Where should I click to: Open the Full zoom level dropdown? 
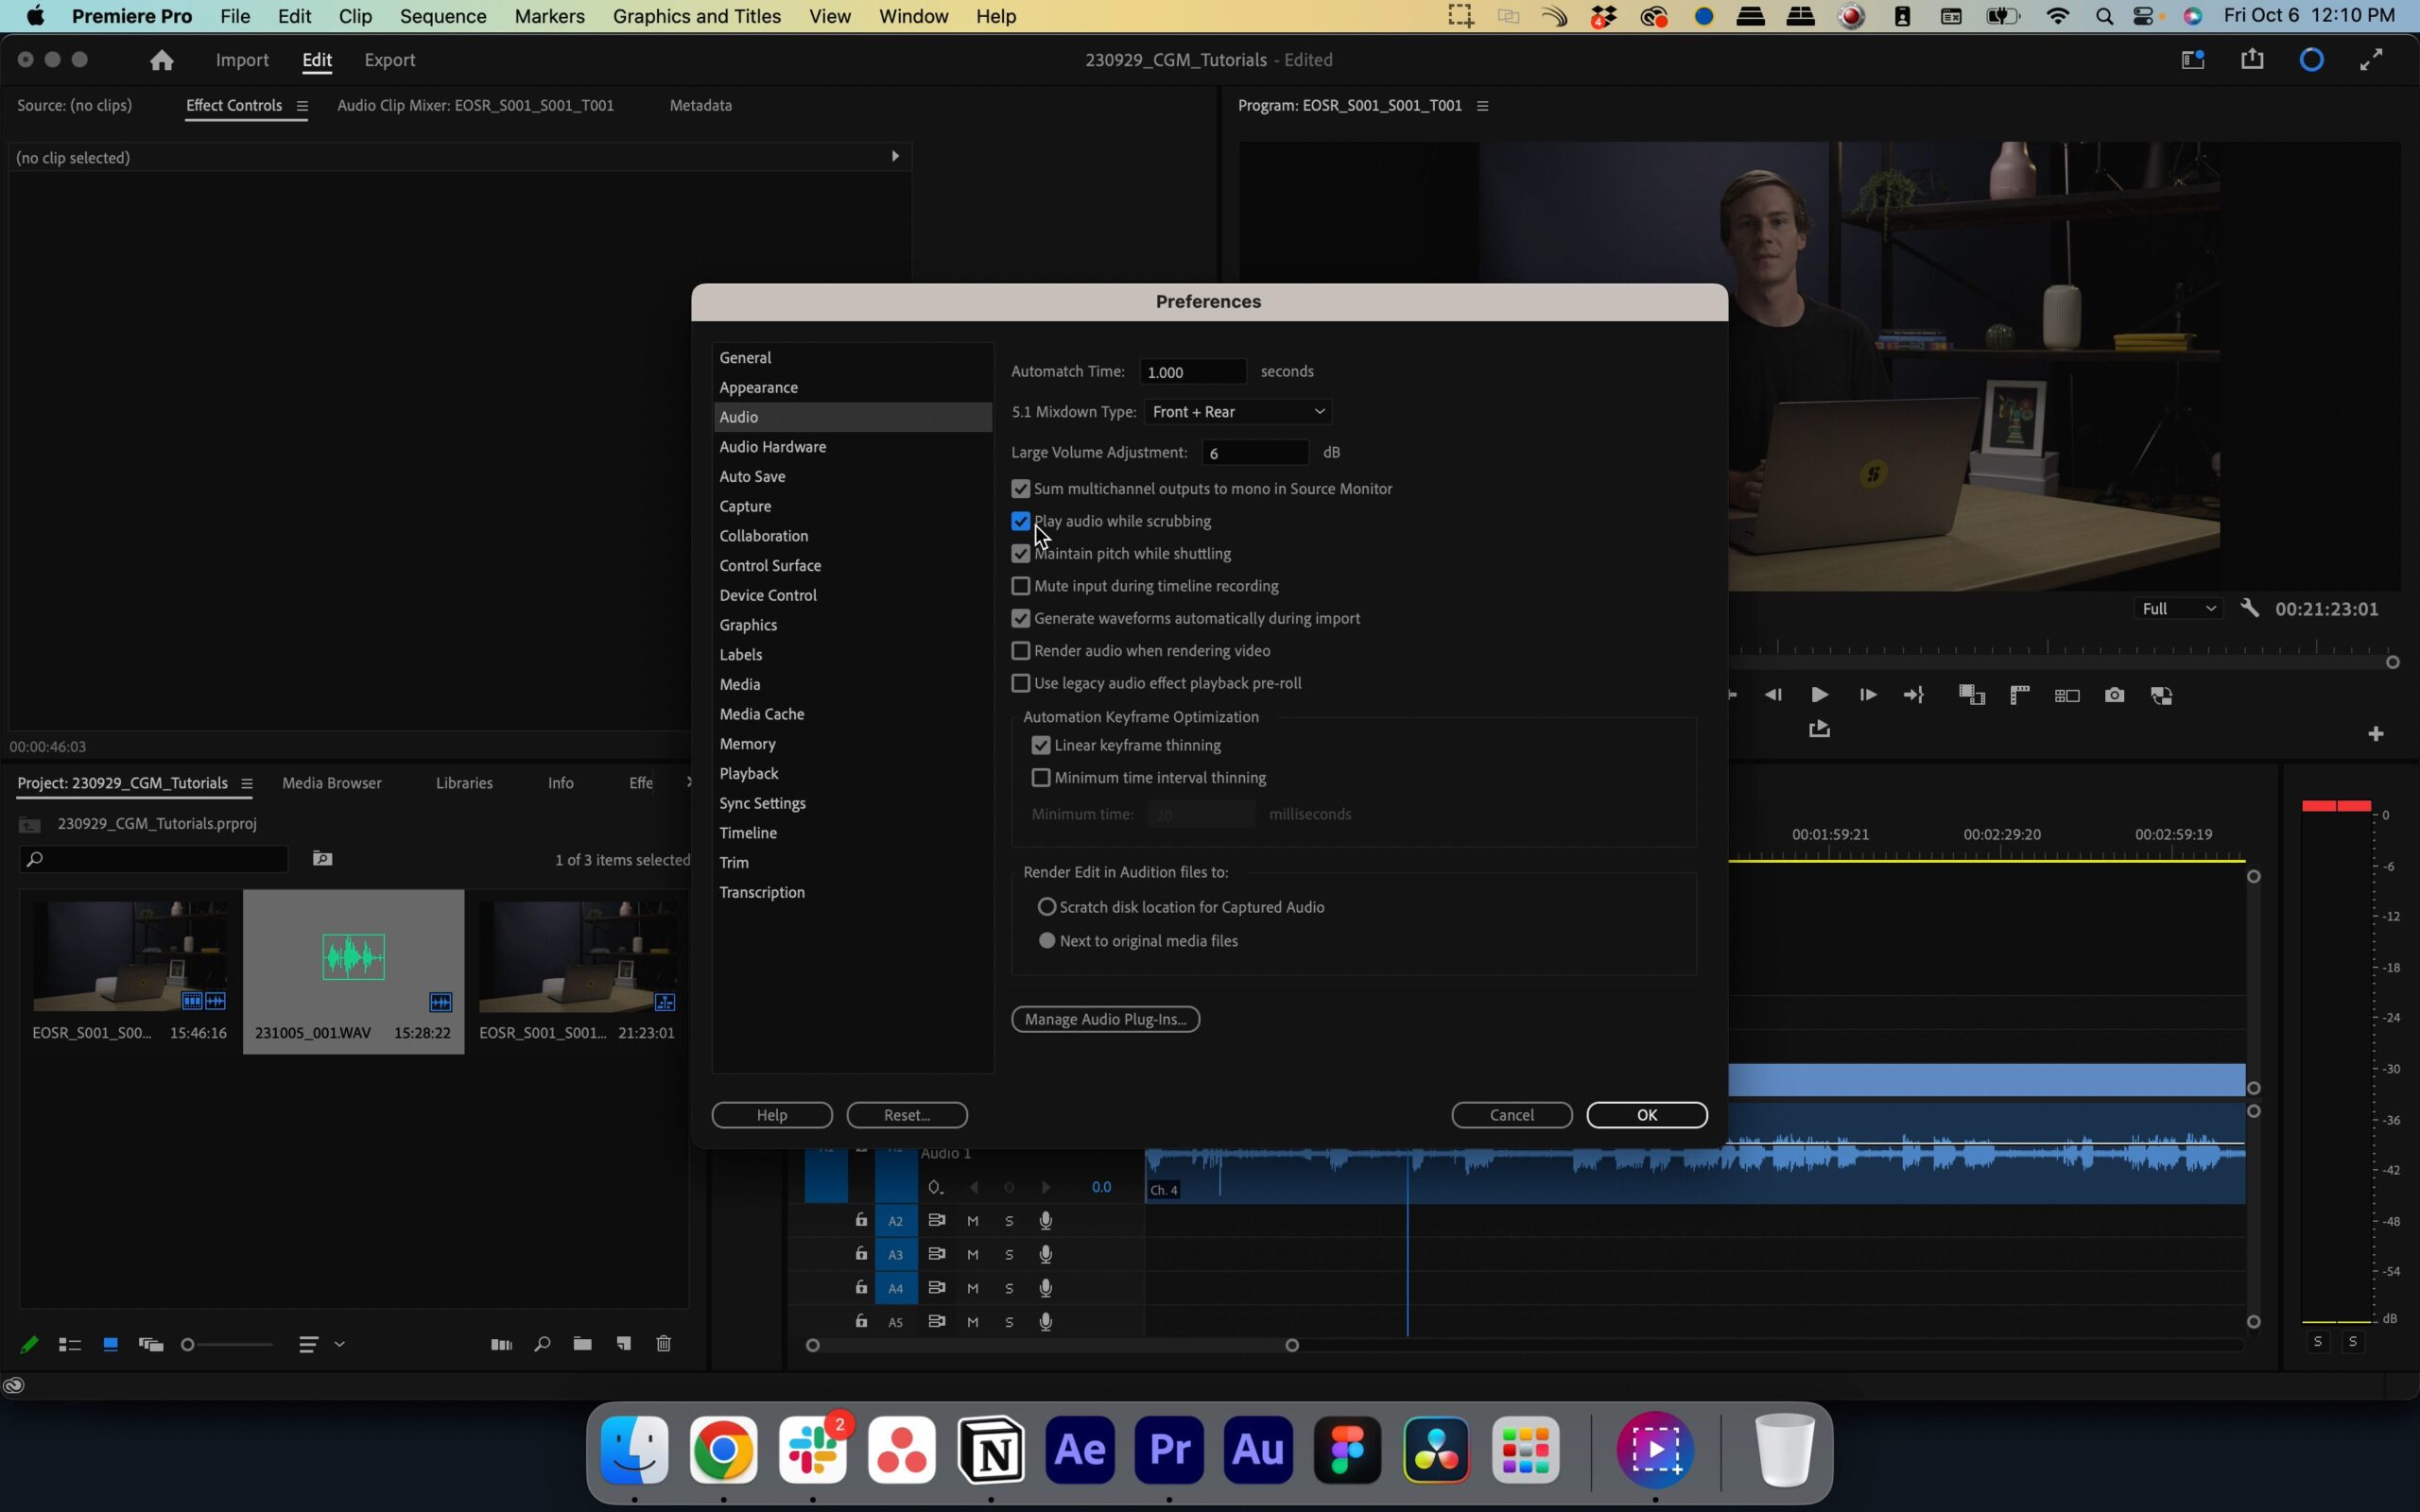(2176, 607)
